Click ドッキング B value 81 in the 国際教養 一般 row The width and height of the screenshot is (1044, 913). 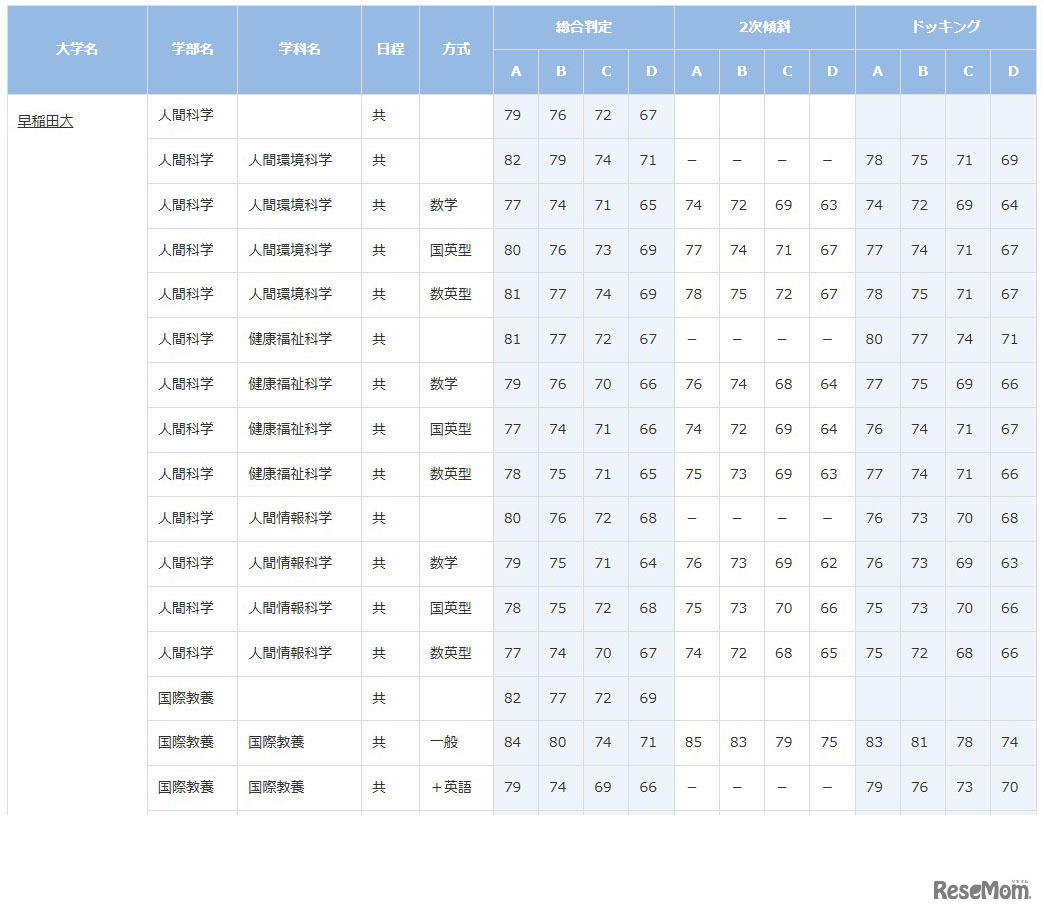pyautogui.click(x=919, y=742)
